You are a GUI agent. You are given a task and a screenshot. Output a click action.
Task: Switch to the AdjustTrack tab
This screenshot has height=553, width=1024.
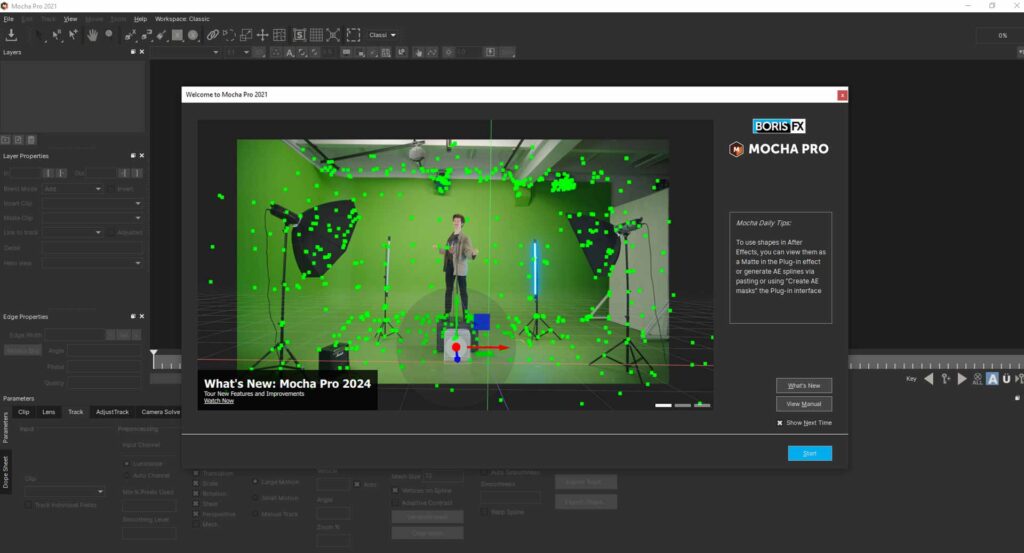[112, 412]
